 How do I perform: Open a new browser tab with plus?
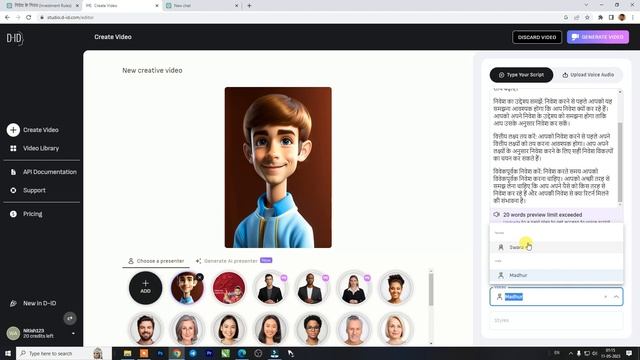point(249,6)
